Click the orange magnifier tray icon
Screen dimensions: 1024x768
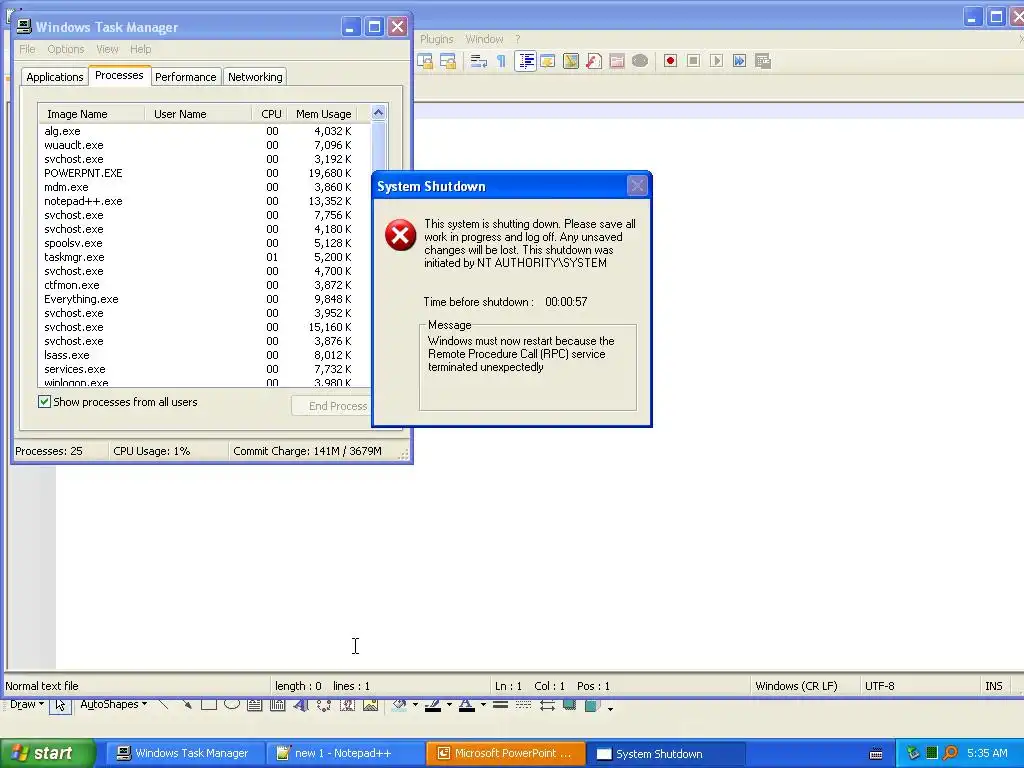950,753
